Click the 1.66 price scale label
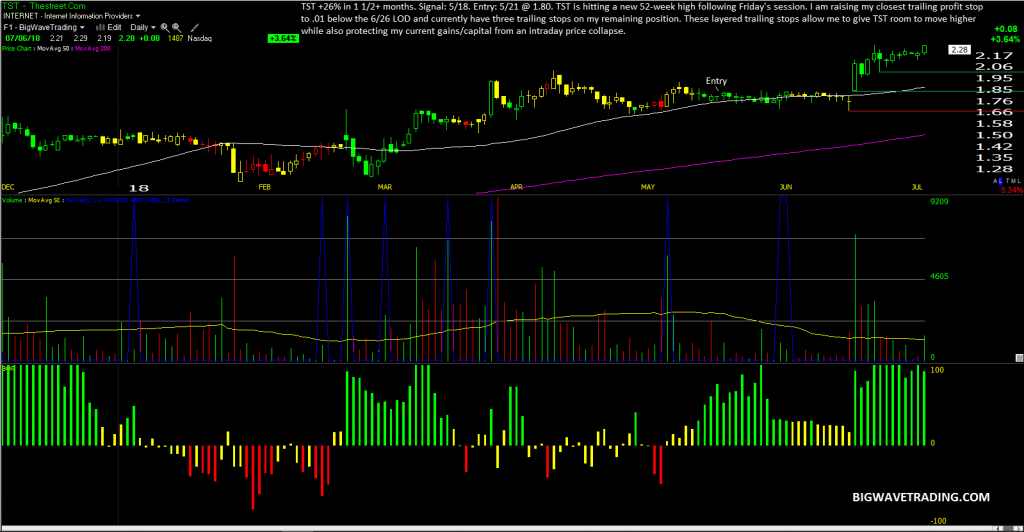This screenshot has width=1024, height=532. (993, 112)
